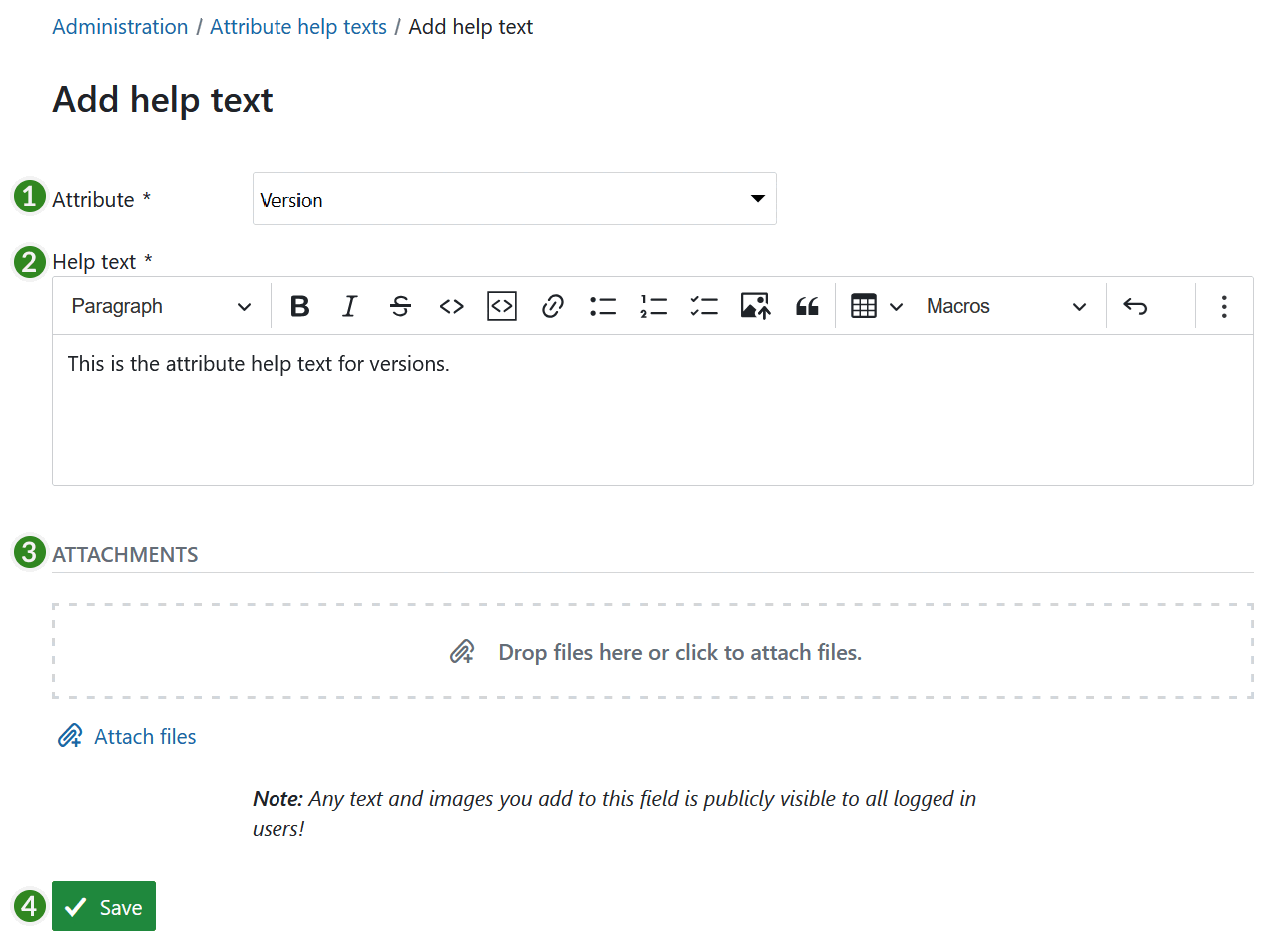The image size is (1273, 949).
Task: Insert a code block
Action: (501, 306)
